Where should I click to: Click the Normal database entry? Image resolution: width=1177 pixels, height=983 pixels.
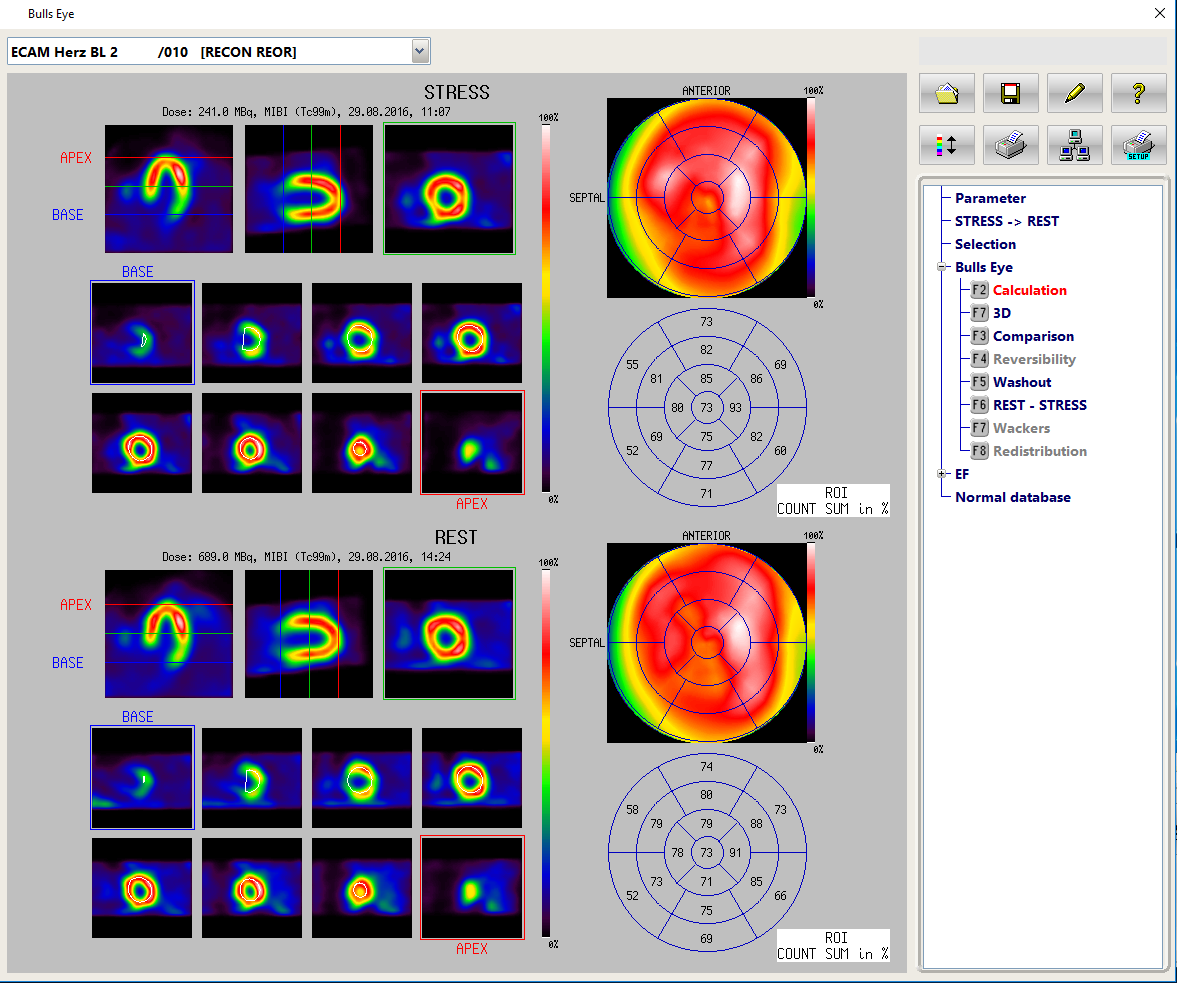point(1012,497)
